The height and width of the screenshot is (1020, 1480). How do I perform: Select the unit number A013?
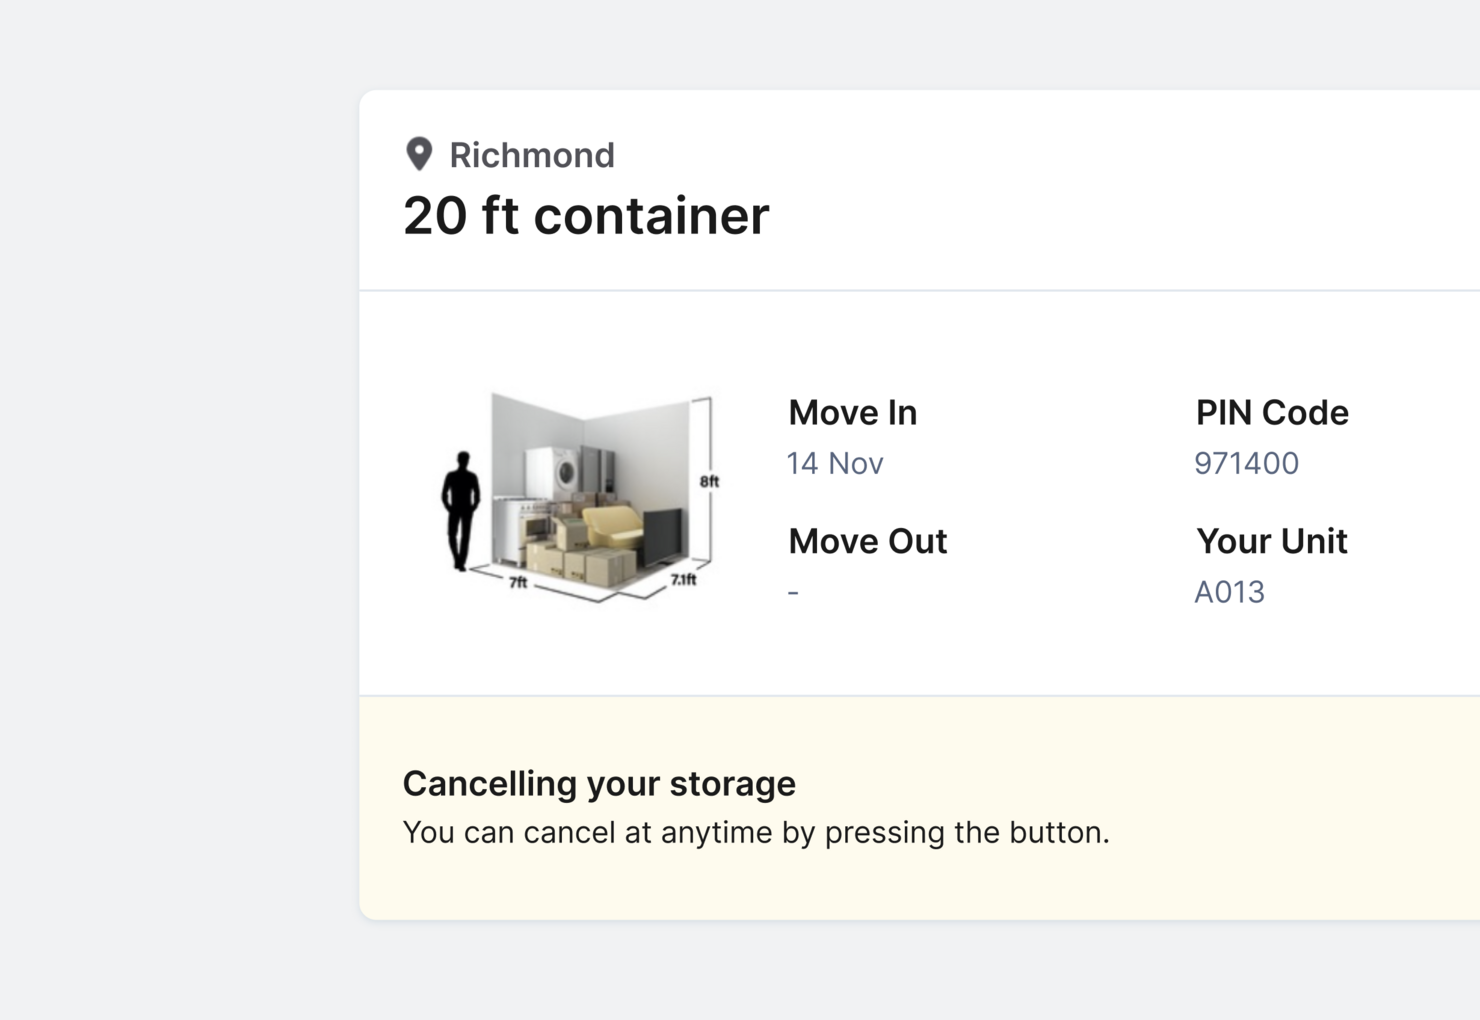[1229, 592]
